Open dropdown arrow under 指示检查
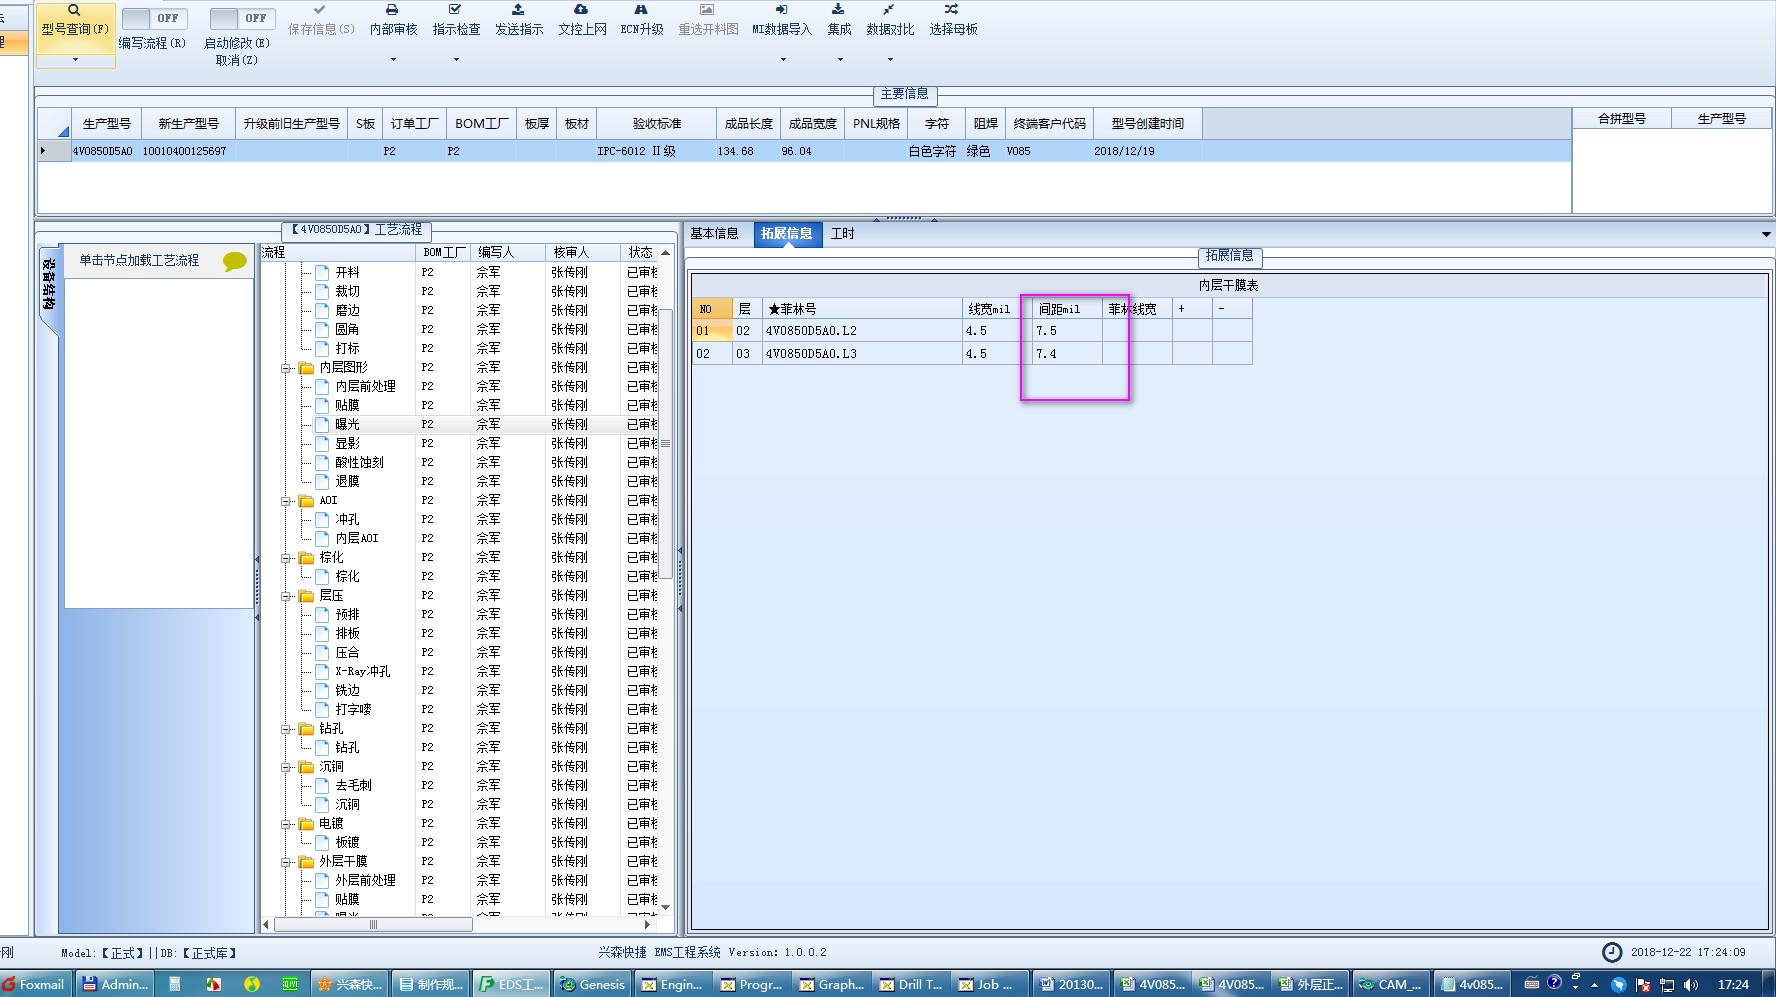This screenshot has height=997, width=1776. 456,60
